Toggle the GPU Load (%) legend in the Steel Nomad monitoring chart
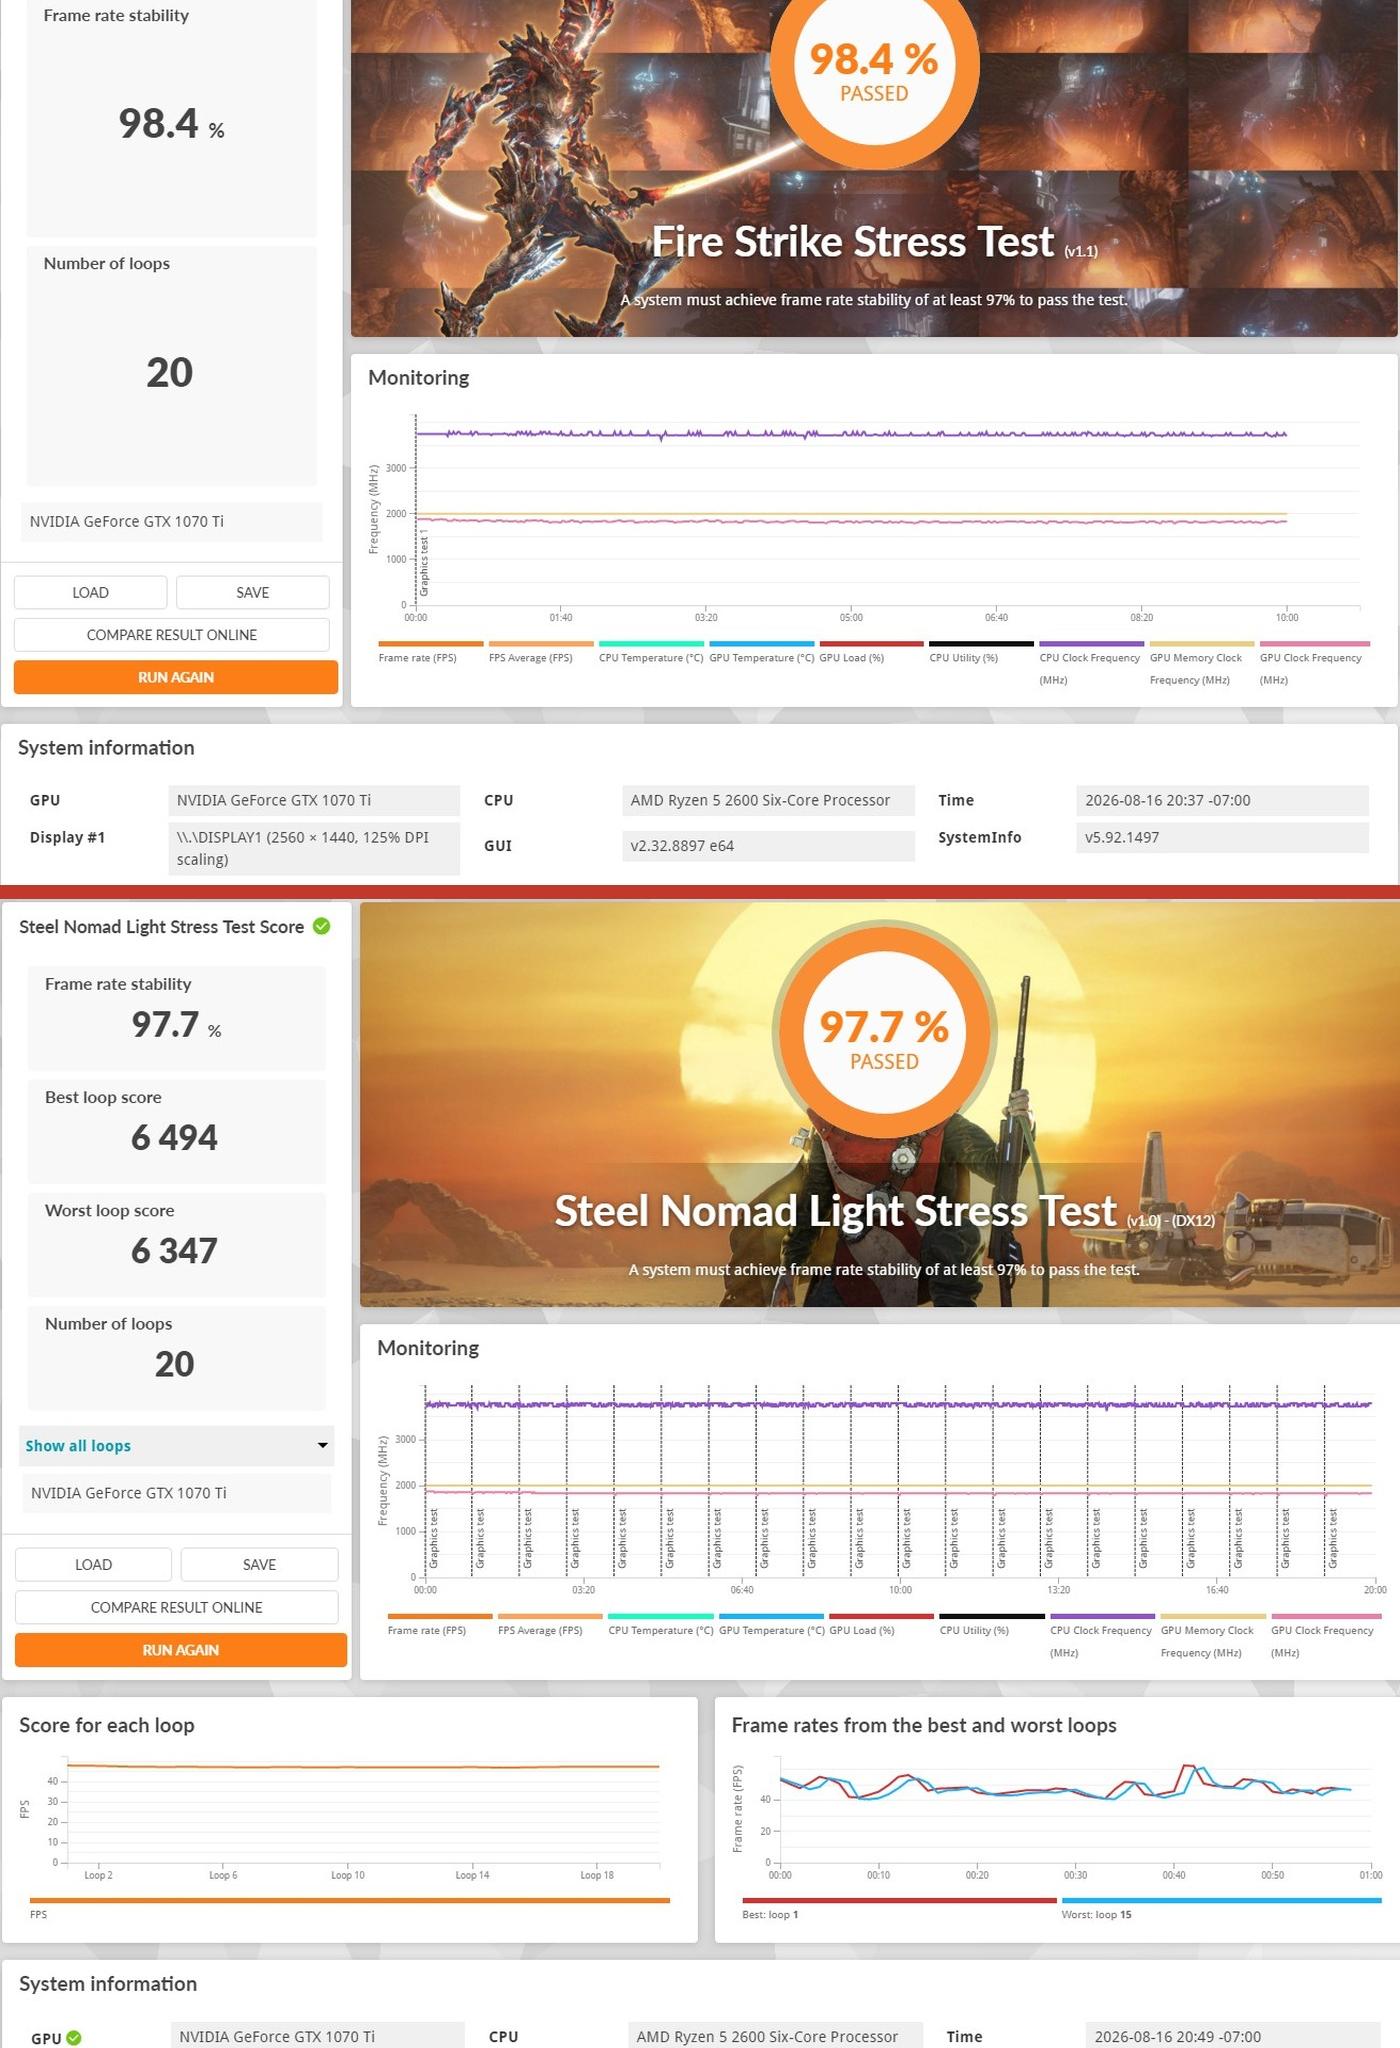Screen dimensions: 1400x2048 (881, 1624)
